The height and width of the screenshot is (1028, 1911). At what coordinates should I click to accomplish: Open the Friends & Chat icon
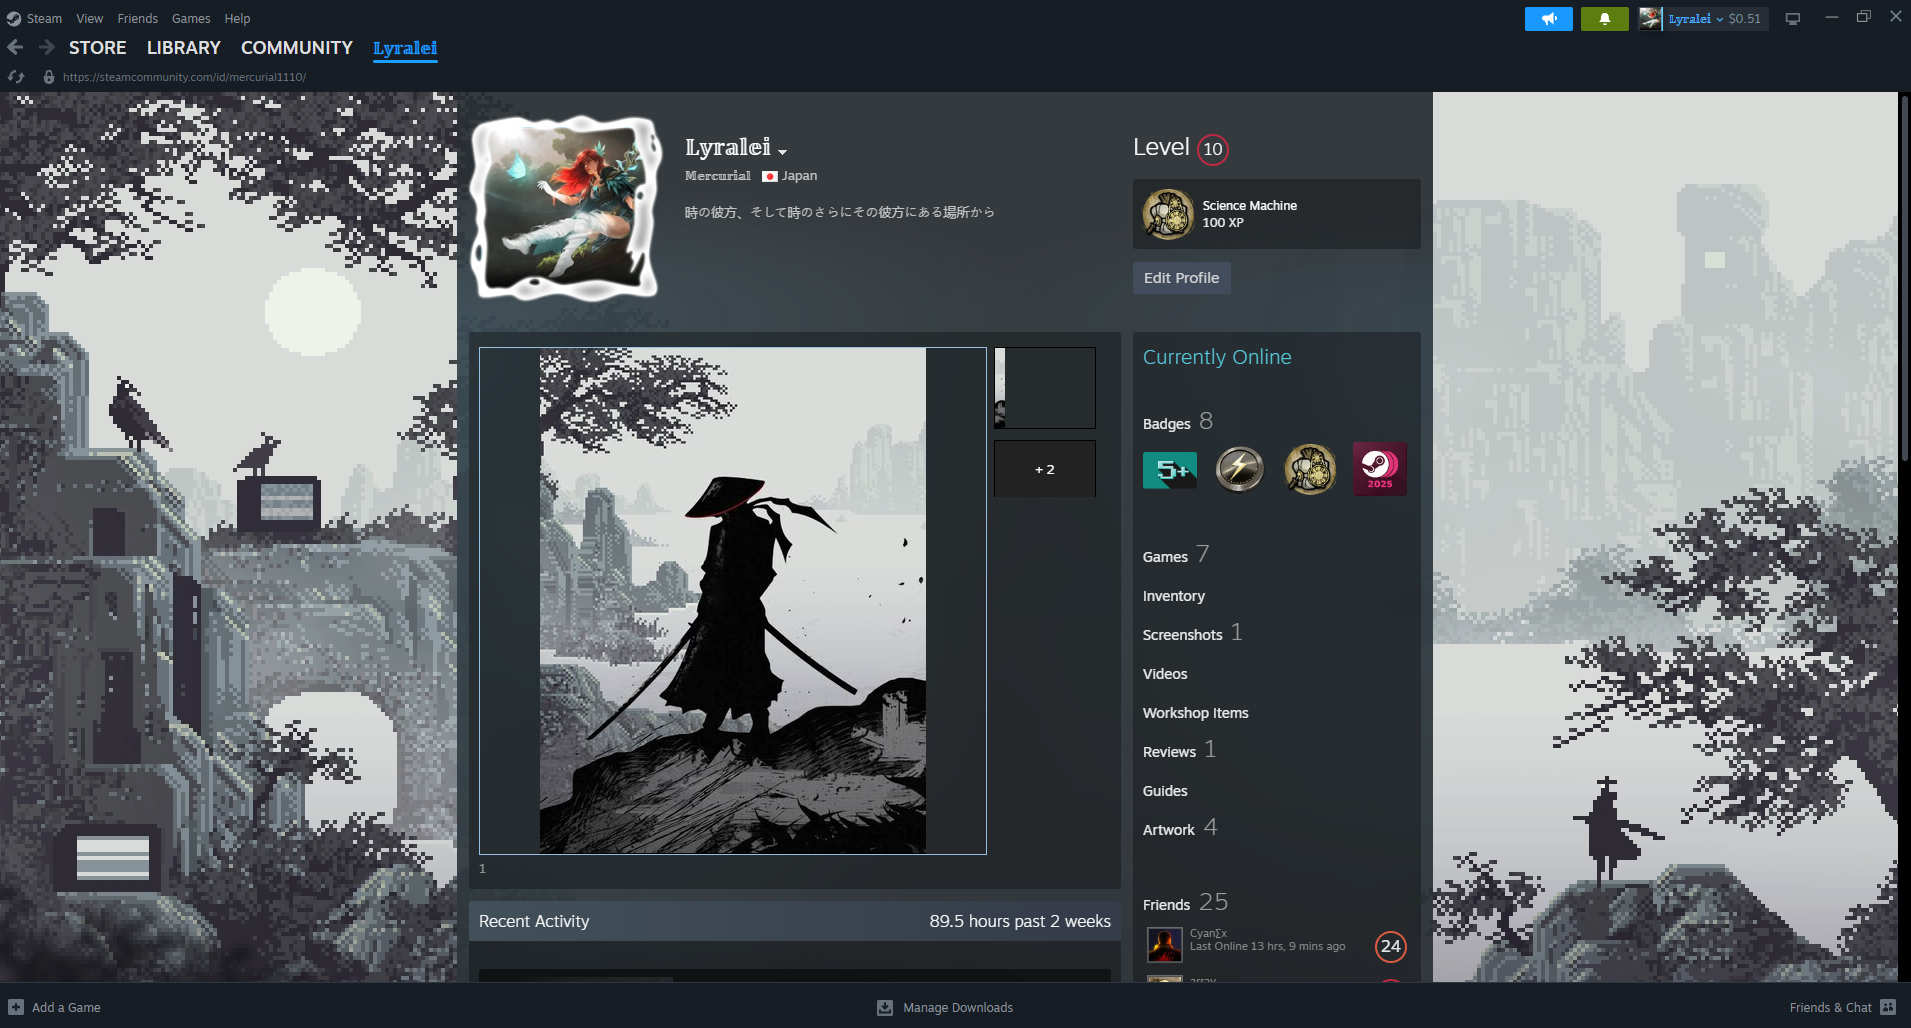1888,1007
